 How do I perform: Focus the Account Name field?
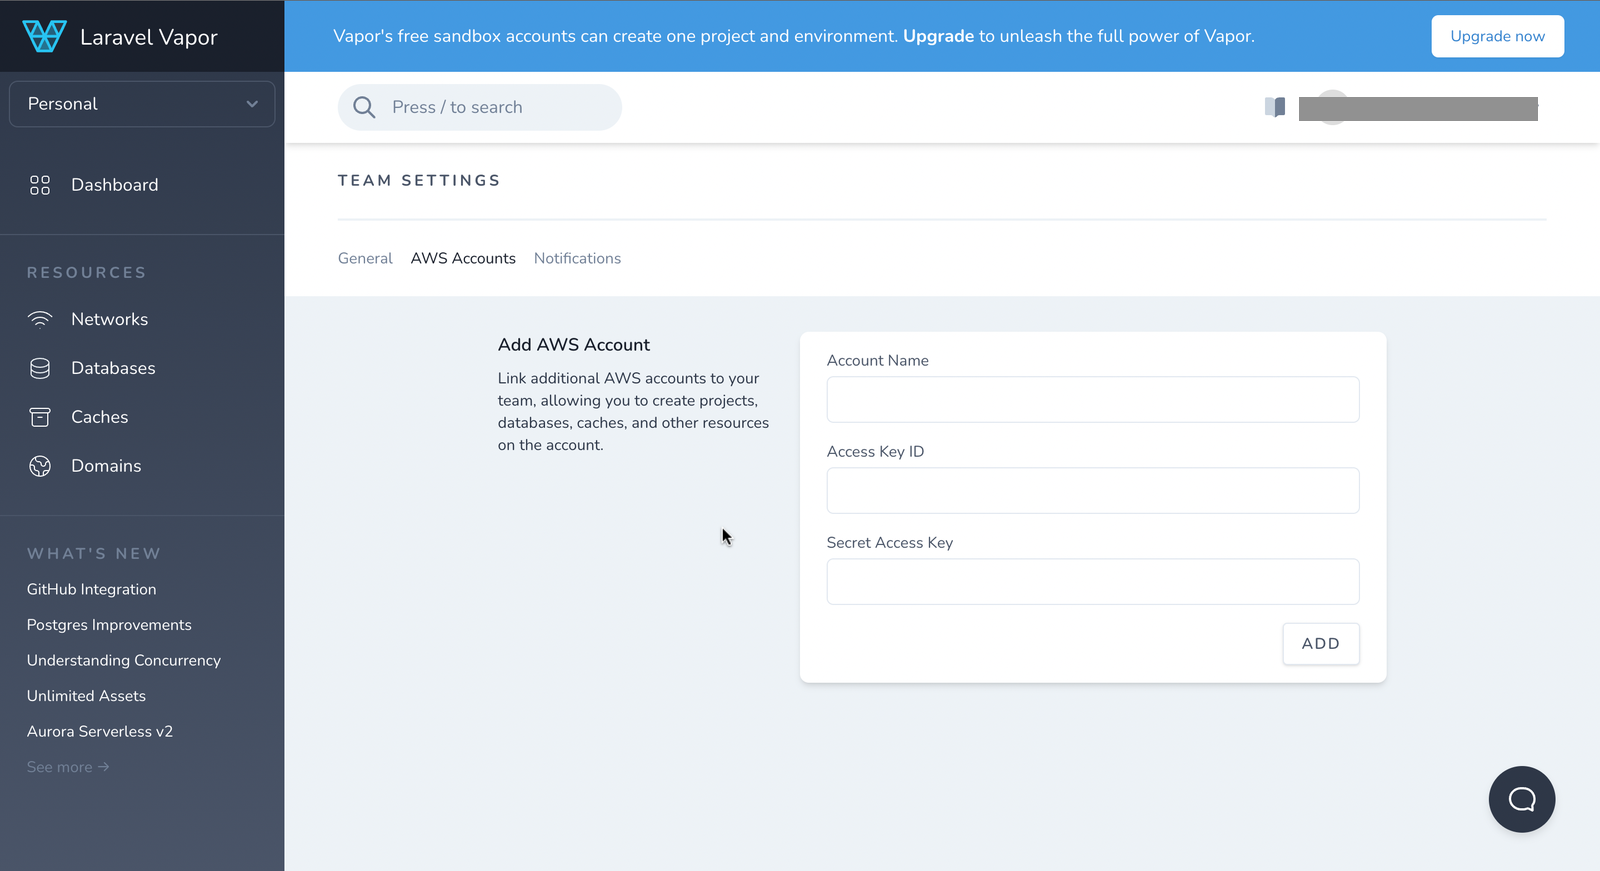click(x=1093, y=400)
